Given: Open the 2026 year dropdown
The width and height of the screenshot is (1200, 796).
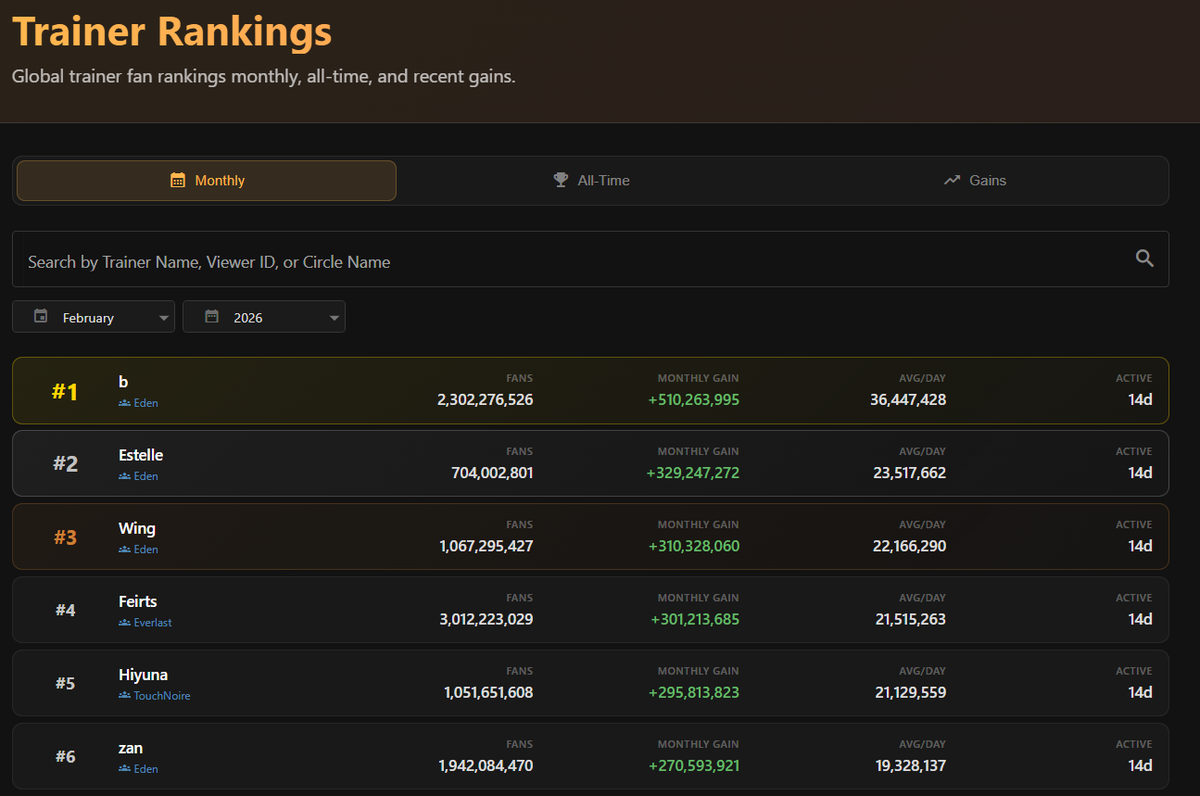Looking at the screenshot, I should tap(264, 317).
